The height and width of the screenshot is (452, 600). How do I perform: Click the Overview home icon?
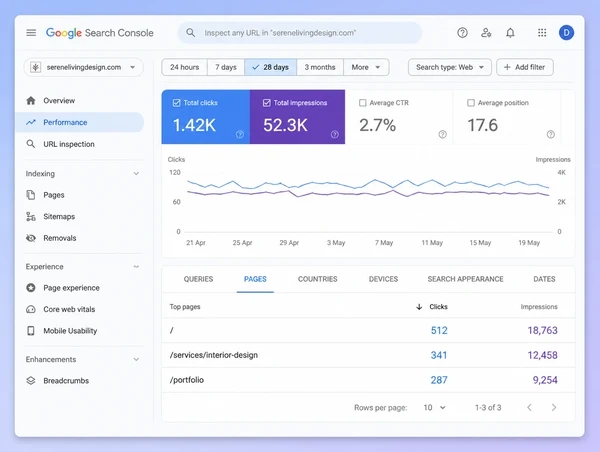[x=31, y=101]
